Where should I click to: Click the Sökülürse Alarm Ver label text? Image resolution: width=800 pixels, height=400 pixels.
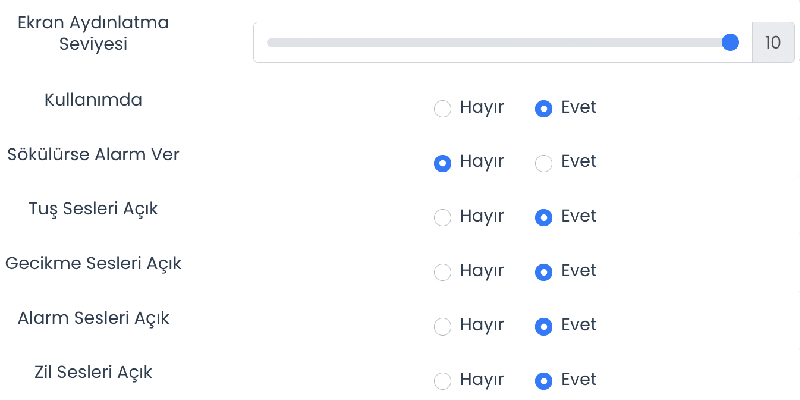pos(93,154)
